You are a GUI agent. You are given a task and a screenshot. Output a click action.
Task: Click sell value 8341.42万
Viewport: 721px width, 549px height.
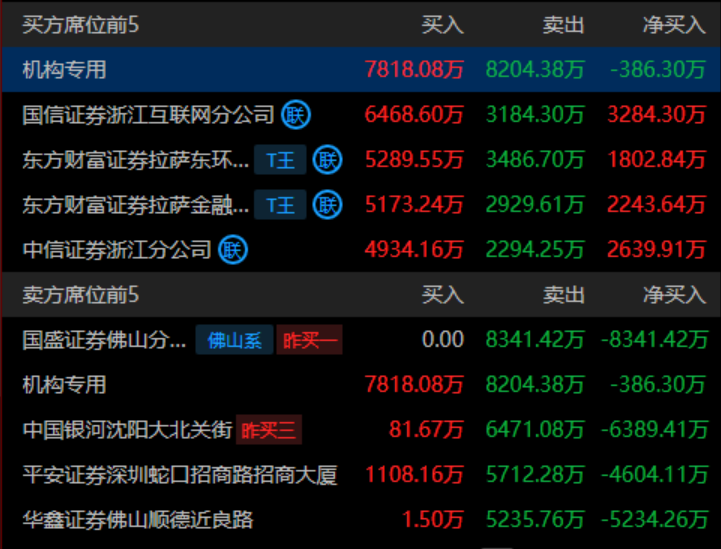(535, 340)
